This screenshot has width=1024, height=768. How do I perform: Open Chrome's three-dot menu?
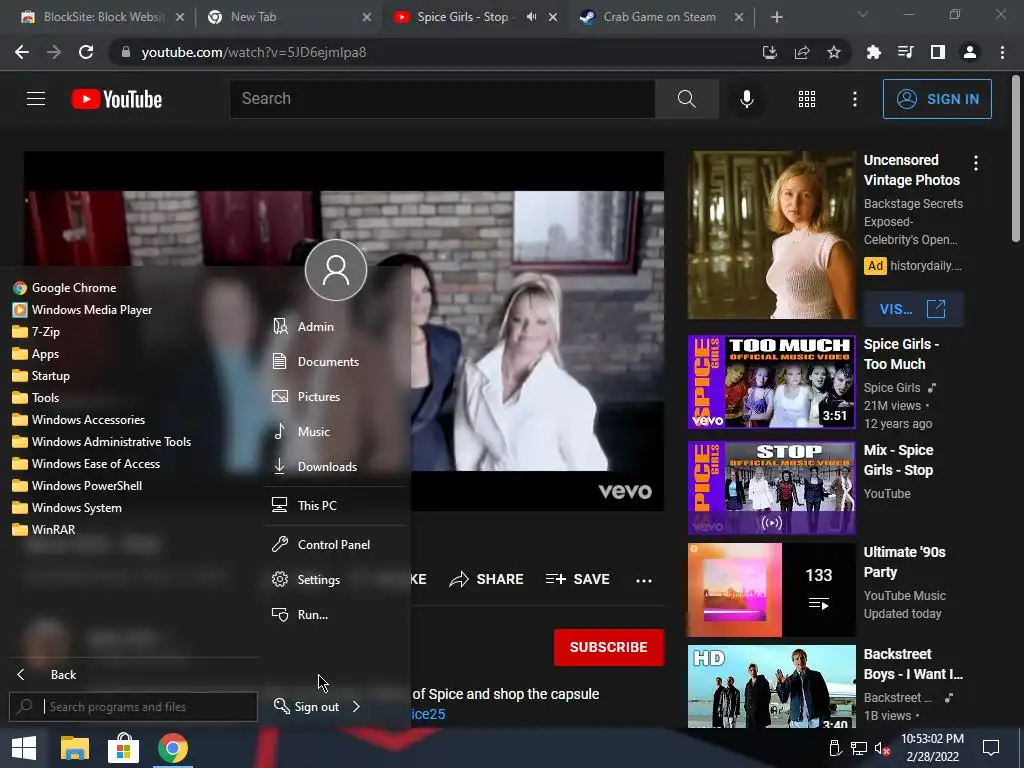point(1002,52)
